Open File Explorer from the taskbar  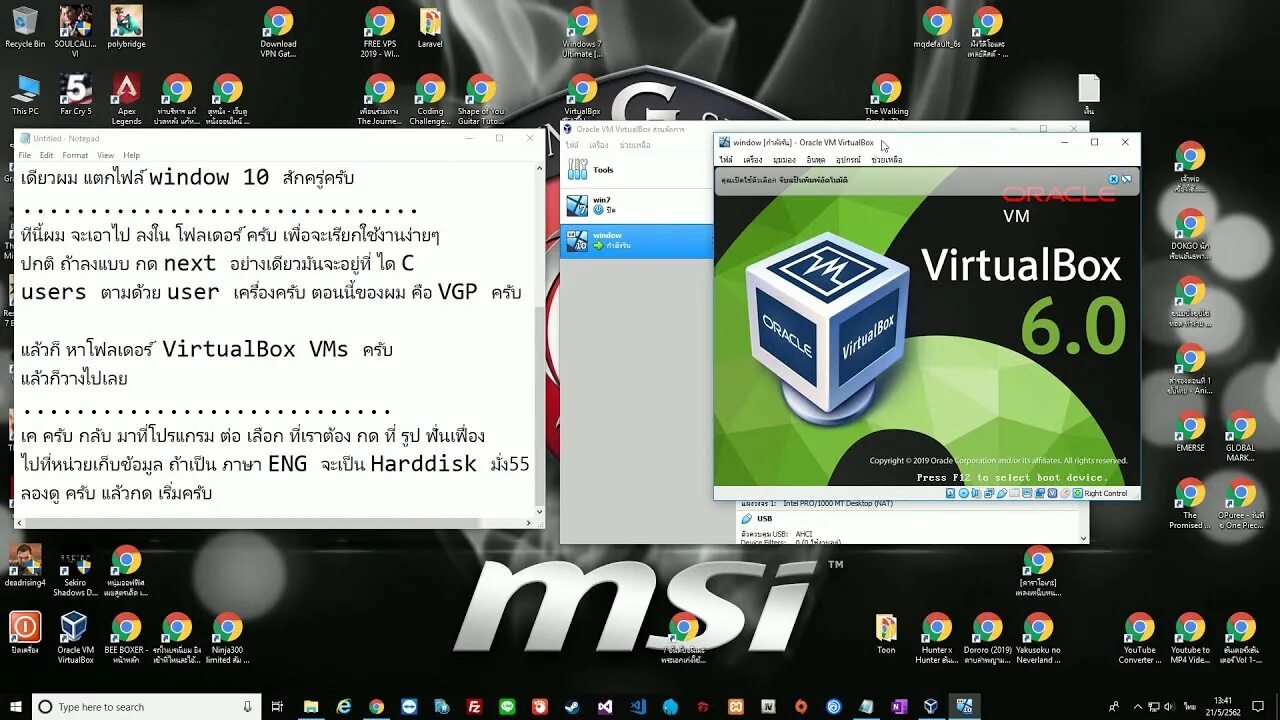point(311,706)
